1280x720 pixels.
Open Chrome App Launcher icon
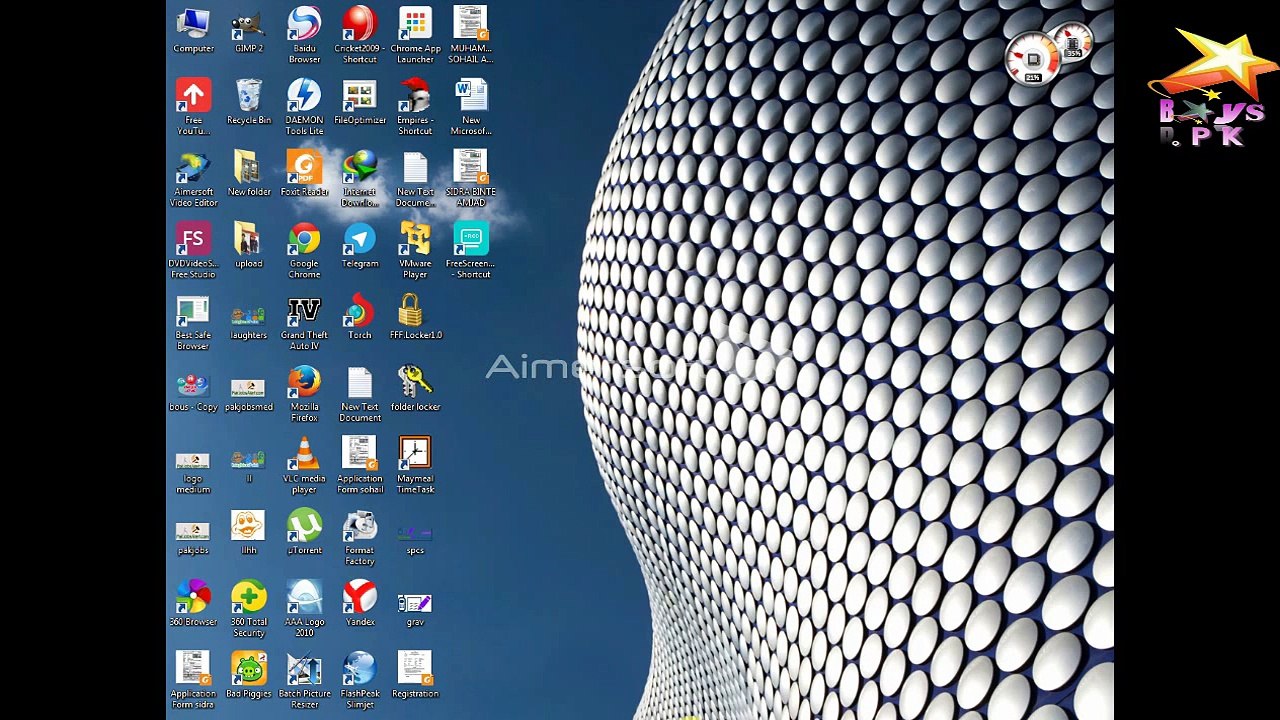[x=415, y=35]
